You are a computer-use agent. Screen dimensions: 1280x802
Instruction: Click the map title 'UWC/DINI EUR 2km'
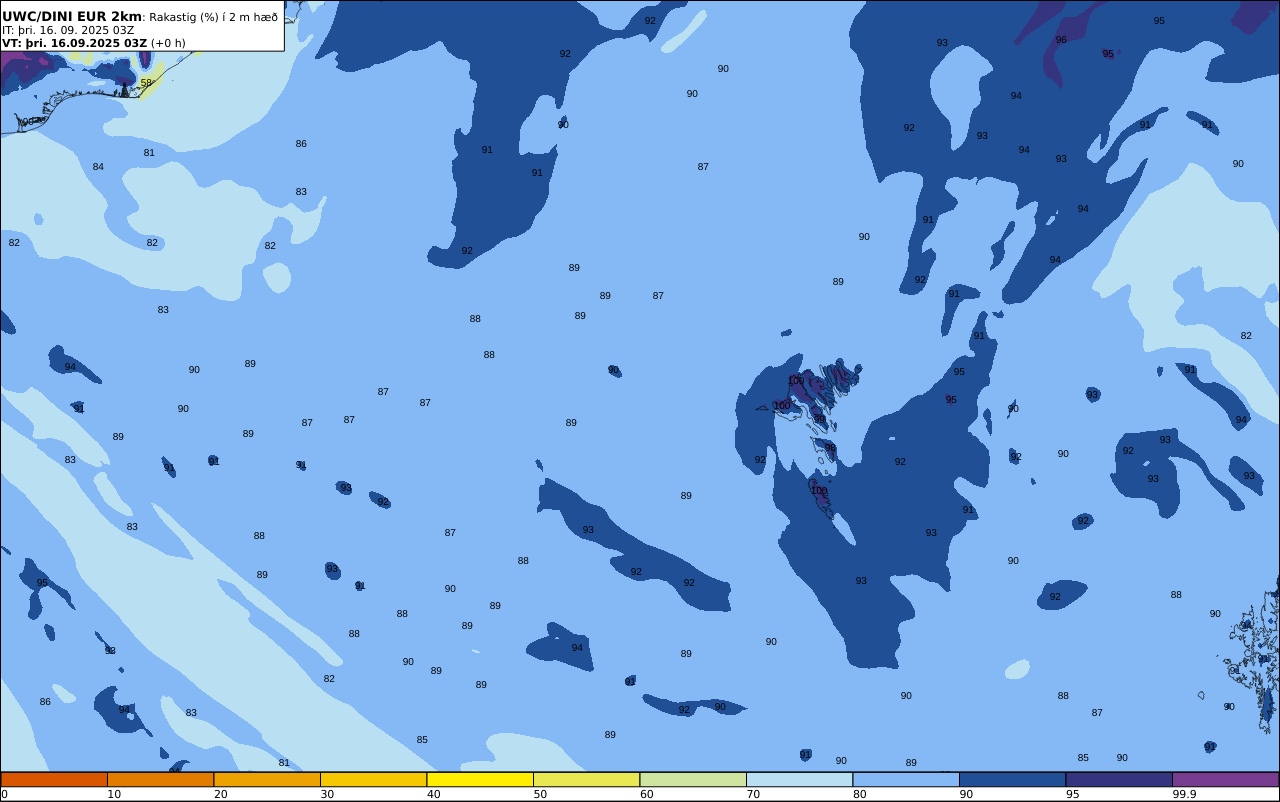pos(72,16)
